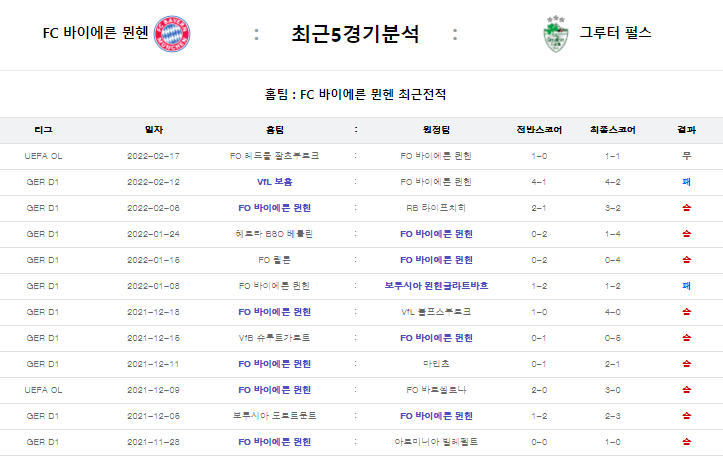Select the 2022-02-17 UEFA CL match row
The width and height of the screenshot is (723, 456).
point(362,156)
